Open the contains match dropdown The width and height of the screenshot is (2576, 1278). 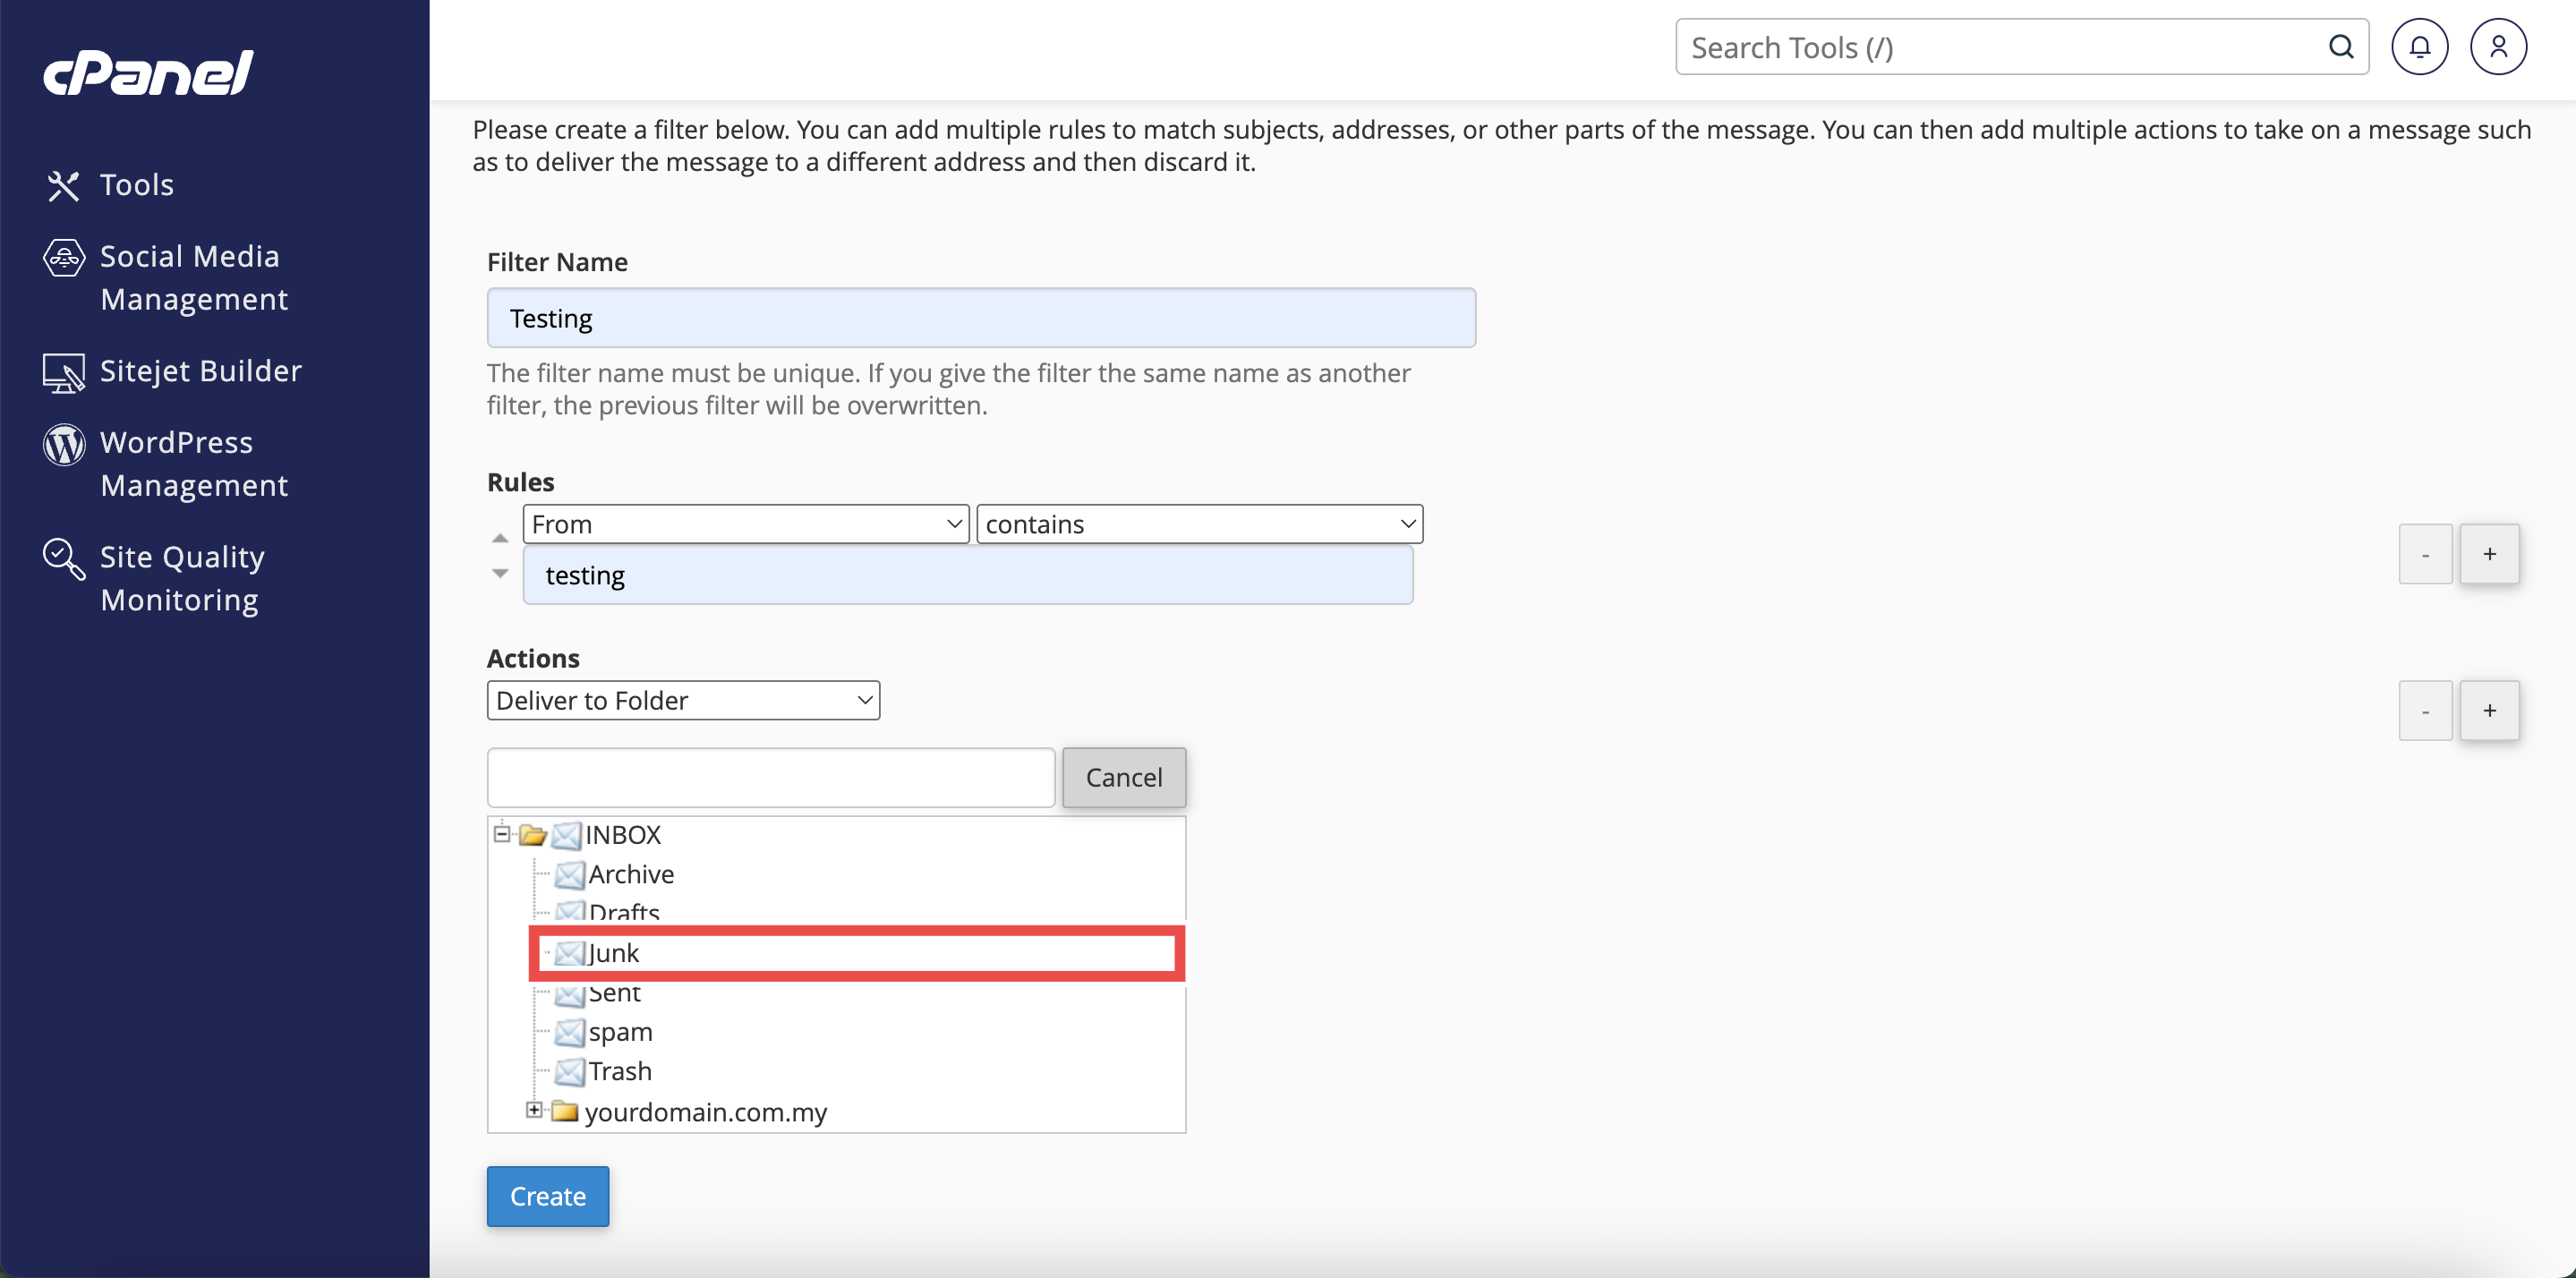pyautogui.click(x=1198, y=524)
